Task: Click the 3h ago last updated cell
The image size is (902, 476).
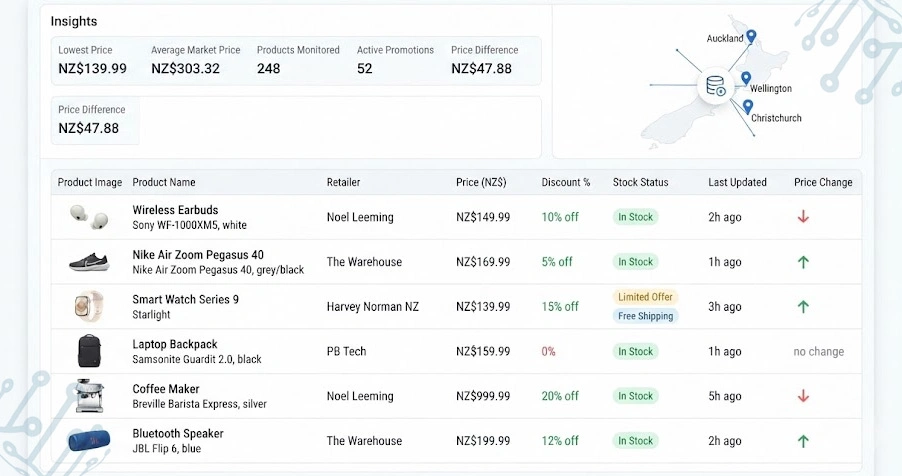Action: (724, 307)
